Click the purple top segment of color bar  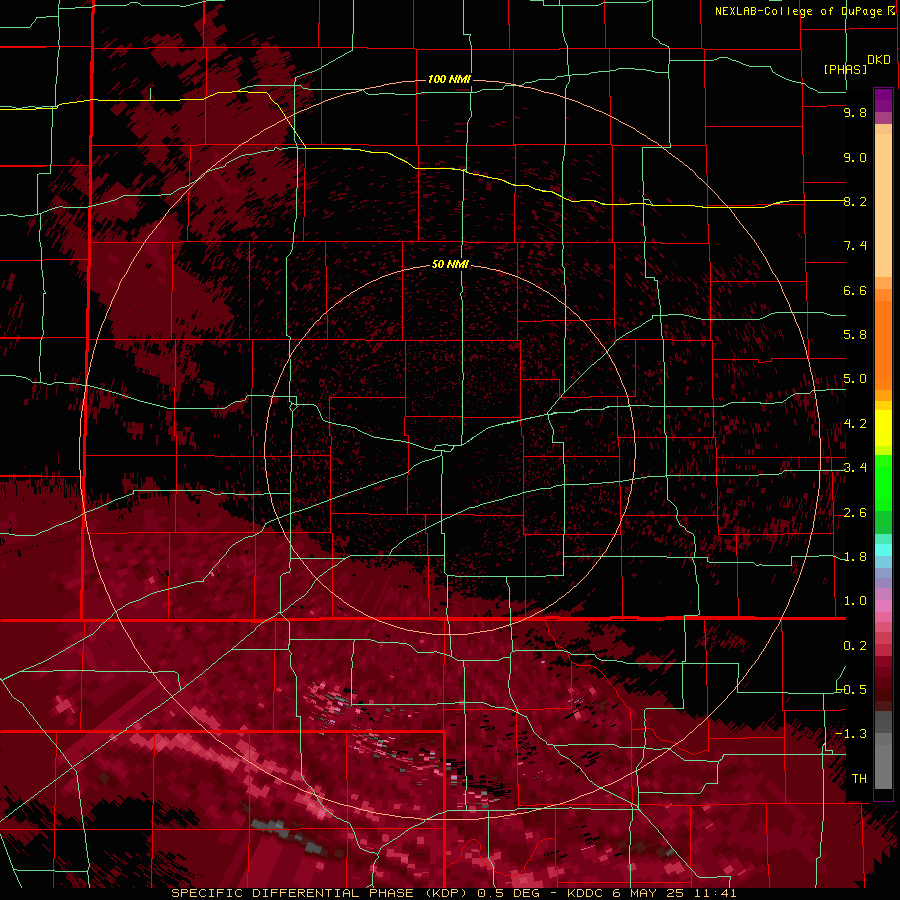click(x=883, y=100)
